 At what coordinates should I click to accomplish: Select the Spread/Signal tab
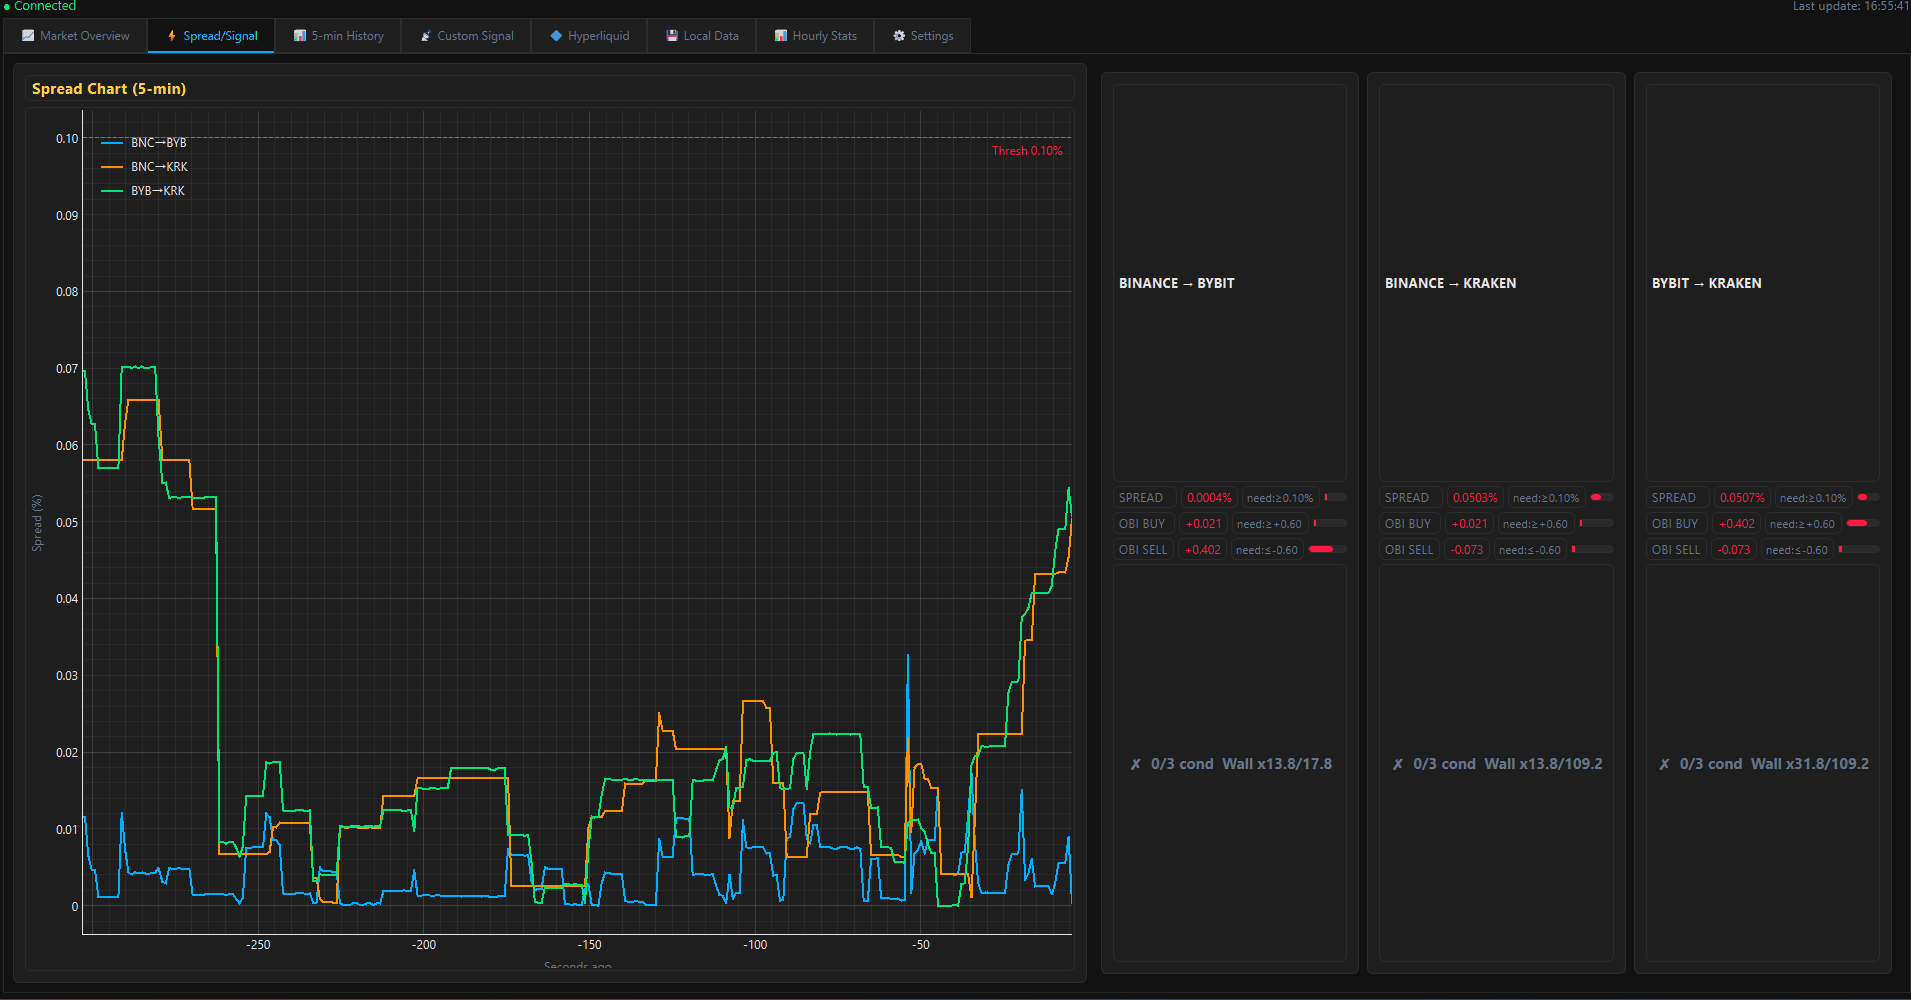pyautogui.click(x=211, y=36)
